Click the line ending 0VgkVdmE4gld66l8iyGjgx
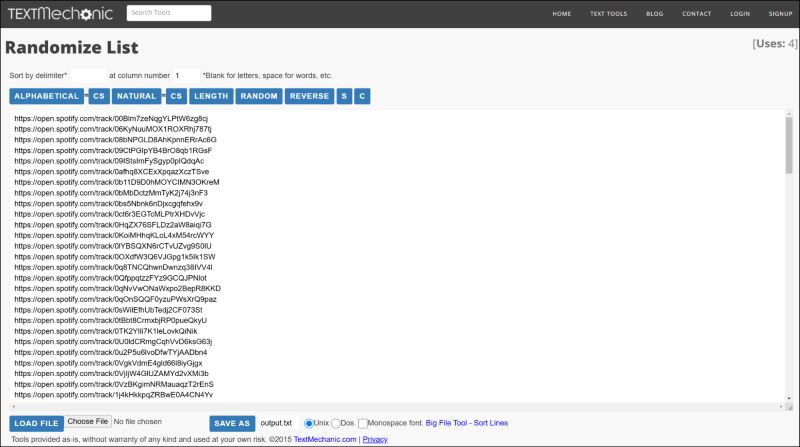Image resolution: width=800 pixels, height=447 pixels. click(x=108, y=363)
